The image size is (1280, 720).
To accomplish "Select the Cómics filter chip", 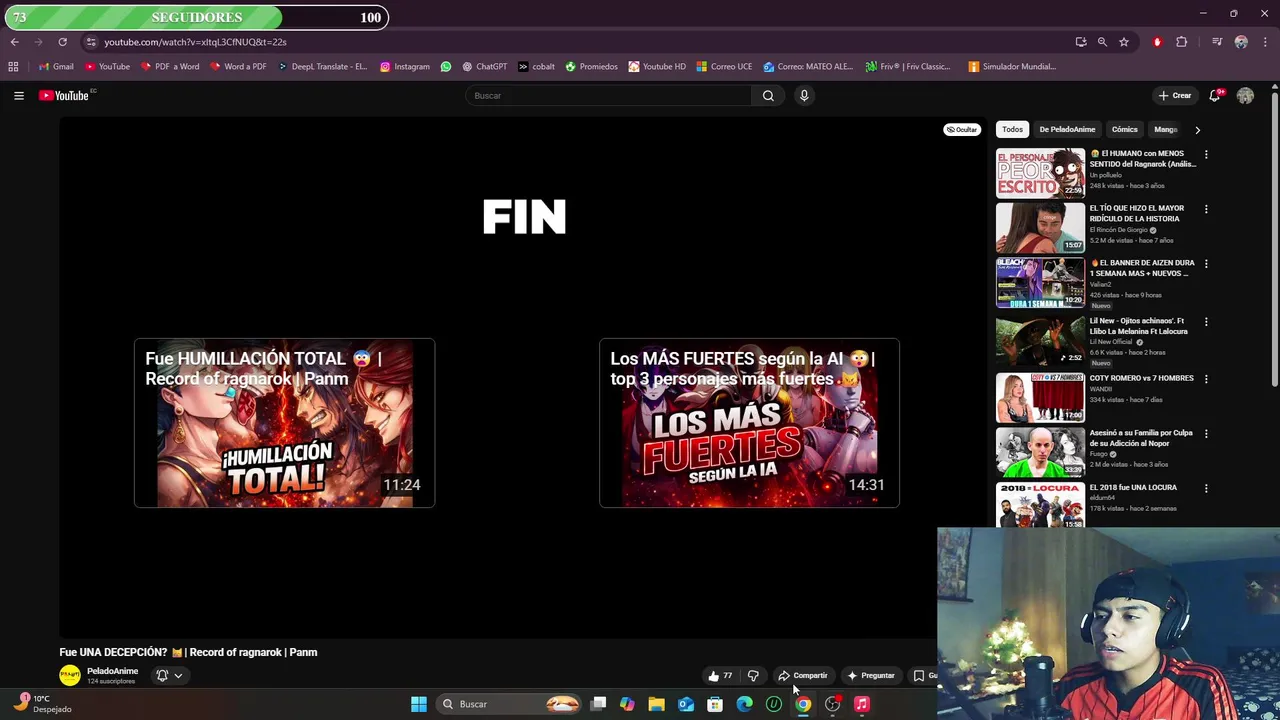I will click(1124, 130).
